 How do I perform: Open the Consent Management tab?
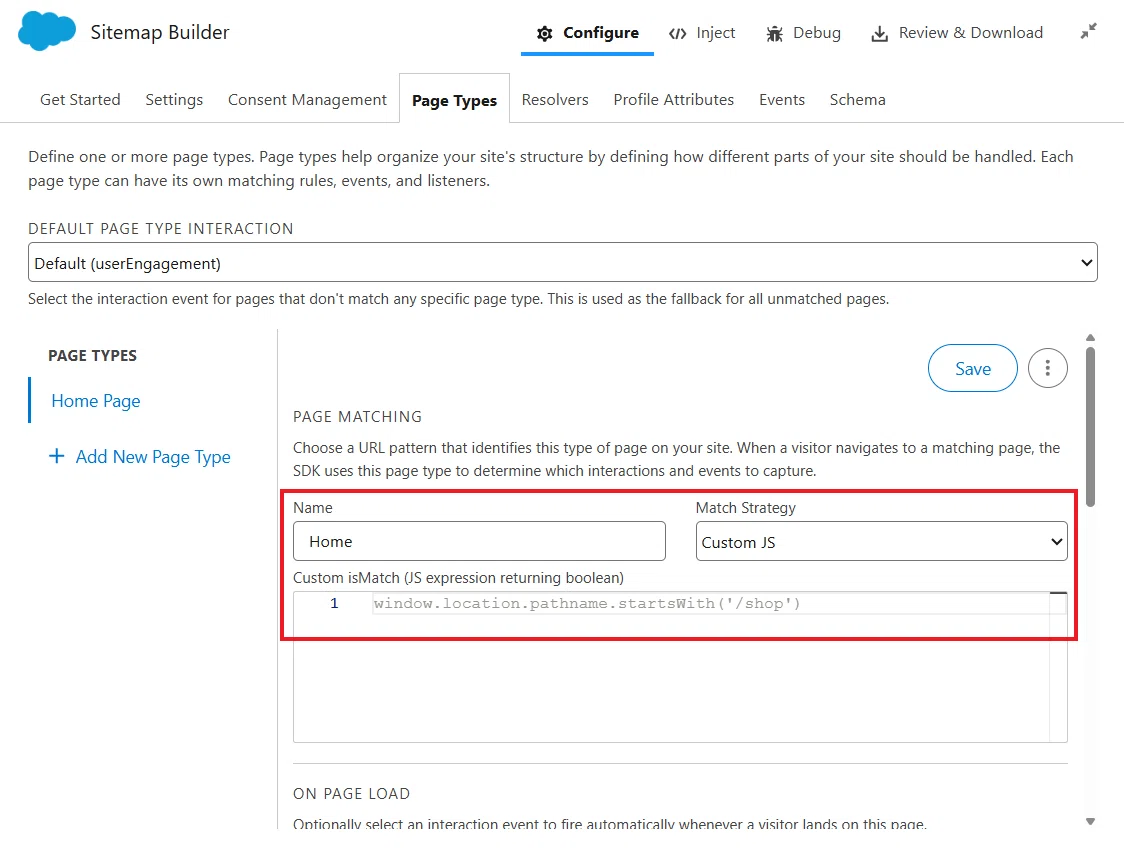[x=308, y=100]
